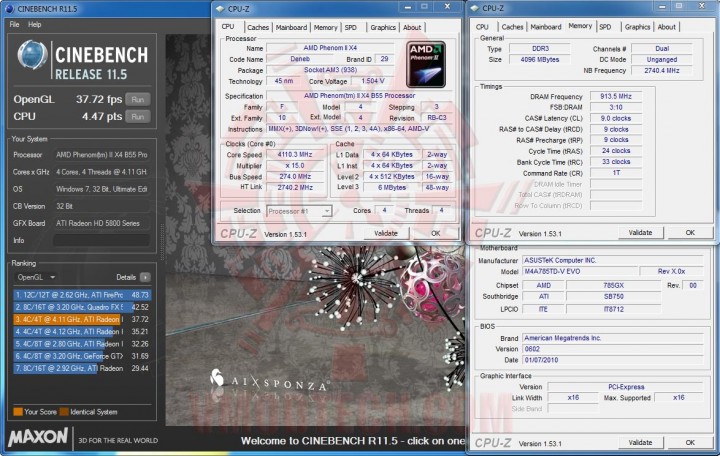Screen dimensions: 720x456
Task: Click OK in bottom CPU-Z mainboard window
Action: [x=690, y=442]
